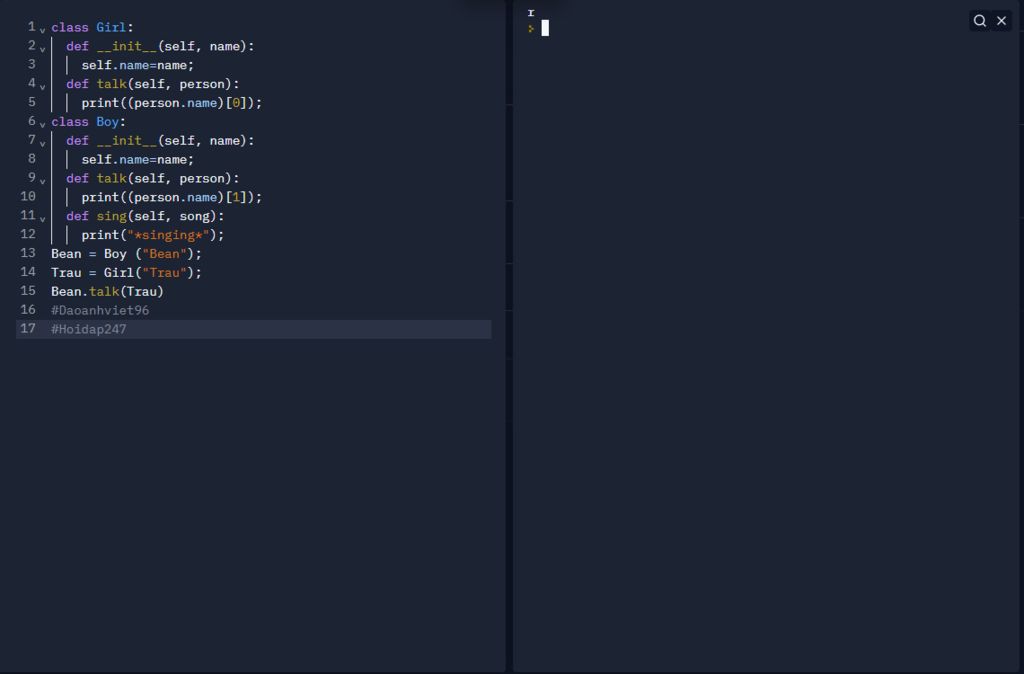Open console search with magnifier icon
This screenshot has height=674, width=1024.
point(980,21)
